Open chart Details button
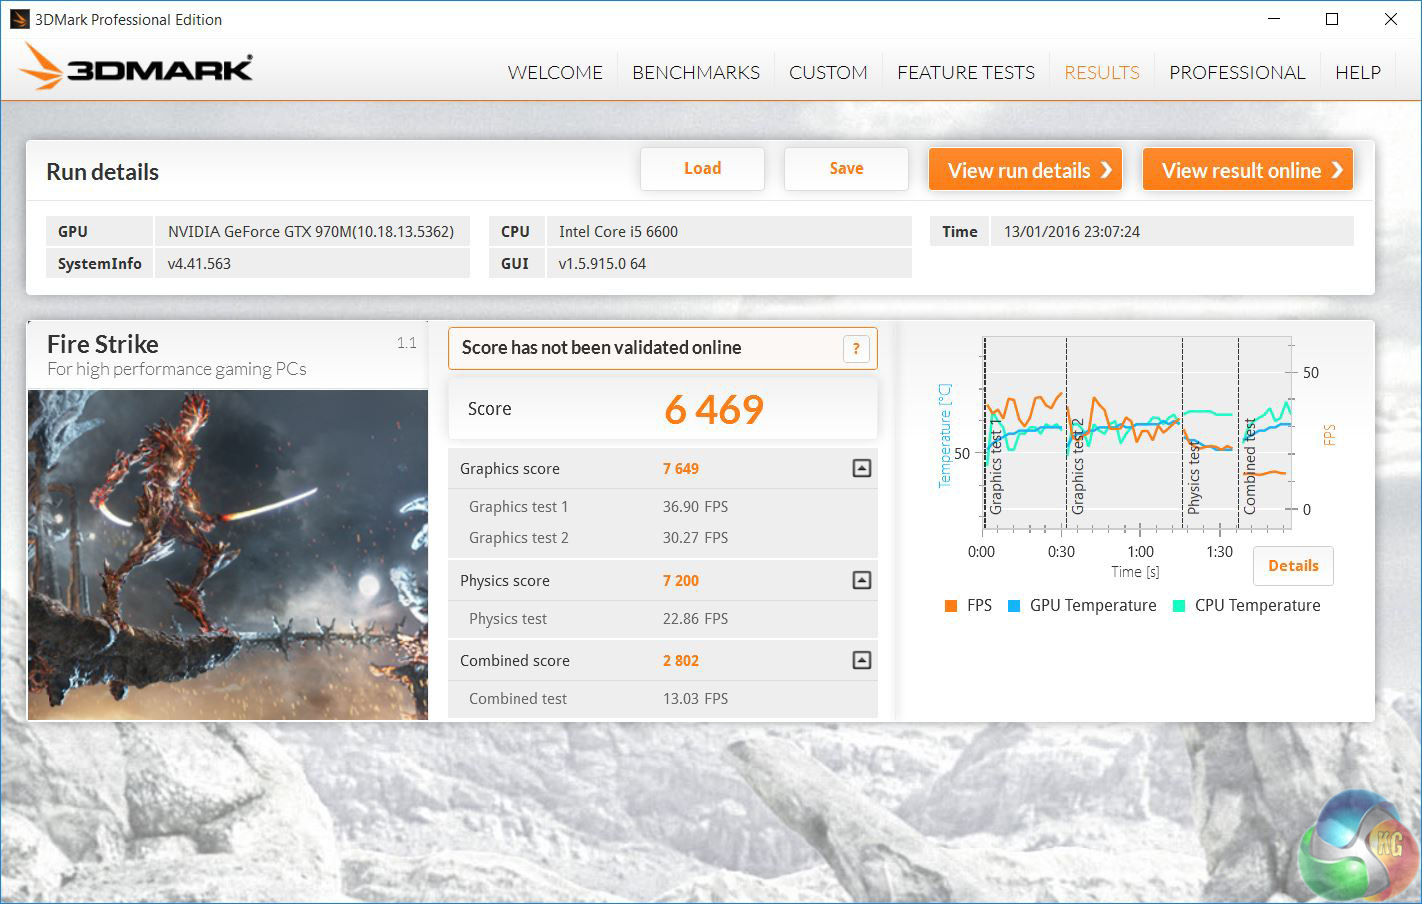The image size is (1422, 904). 1292,566
